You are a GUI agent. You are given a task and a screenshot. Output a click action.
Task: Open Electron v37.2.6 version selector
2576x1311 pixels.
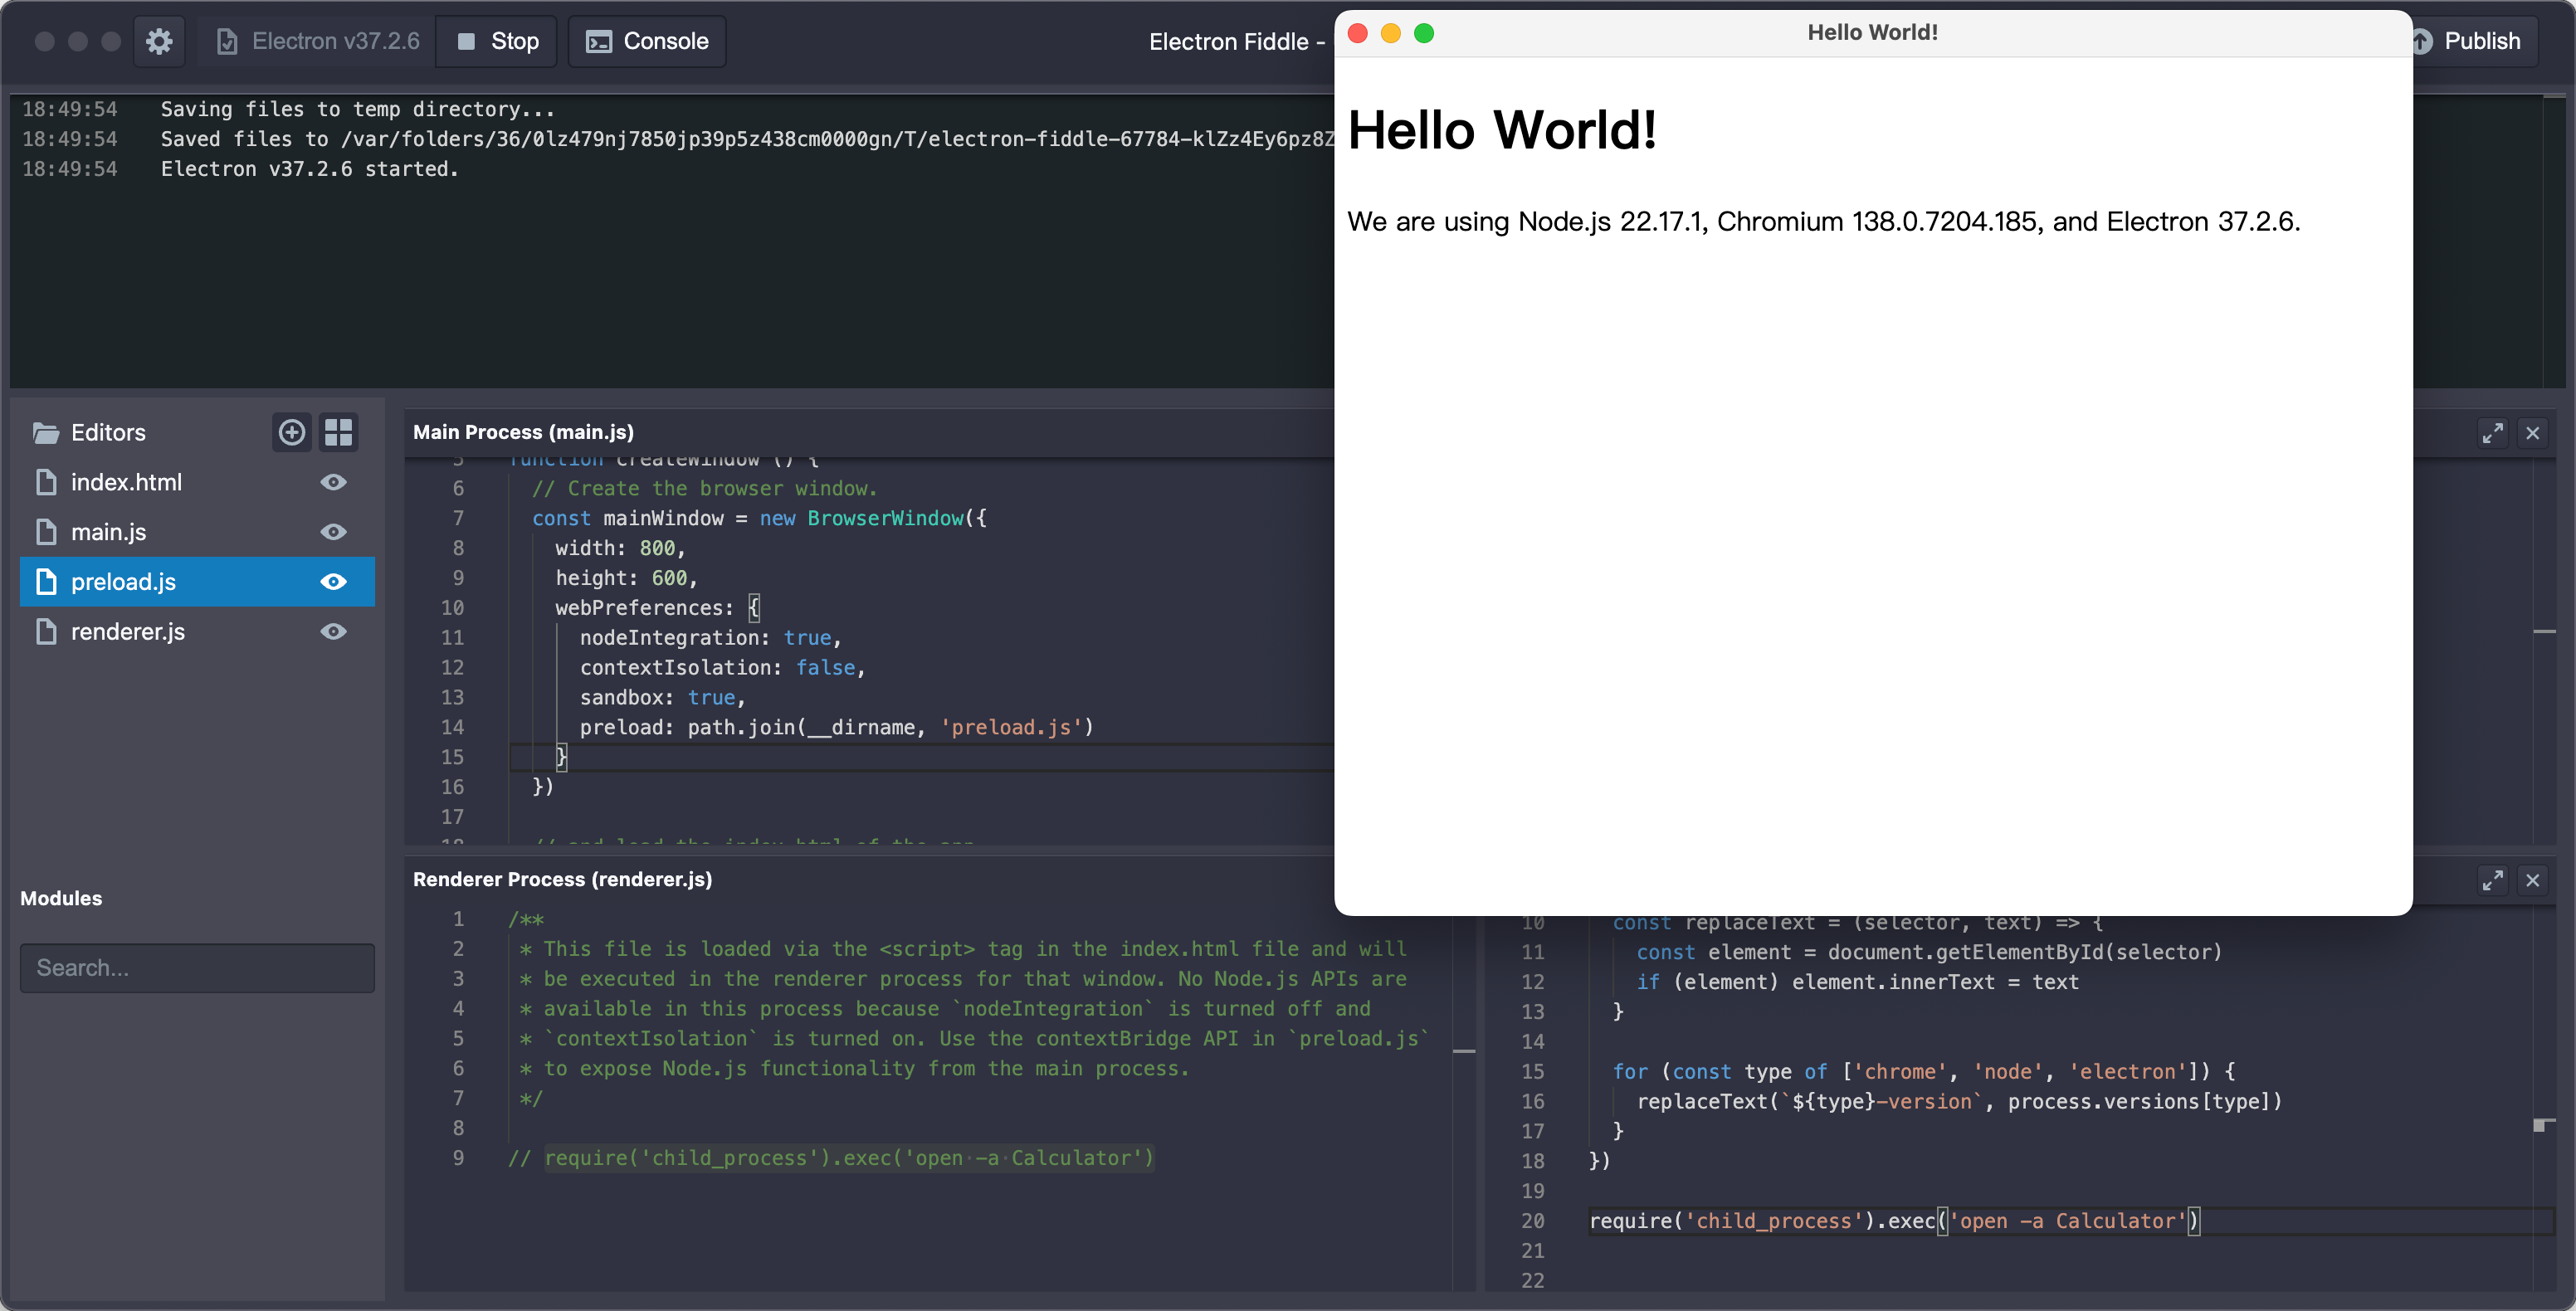coord(318,41)
